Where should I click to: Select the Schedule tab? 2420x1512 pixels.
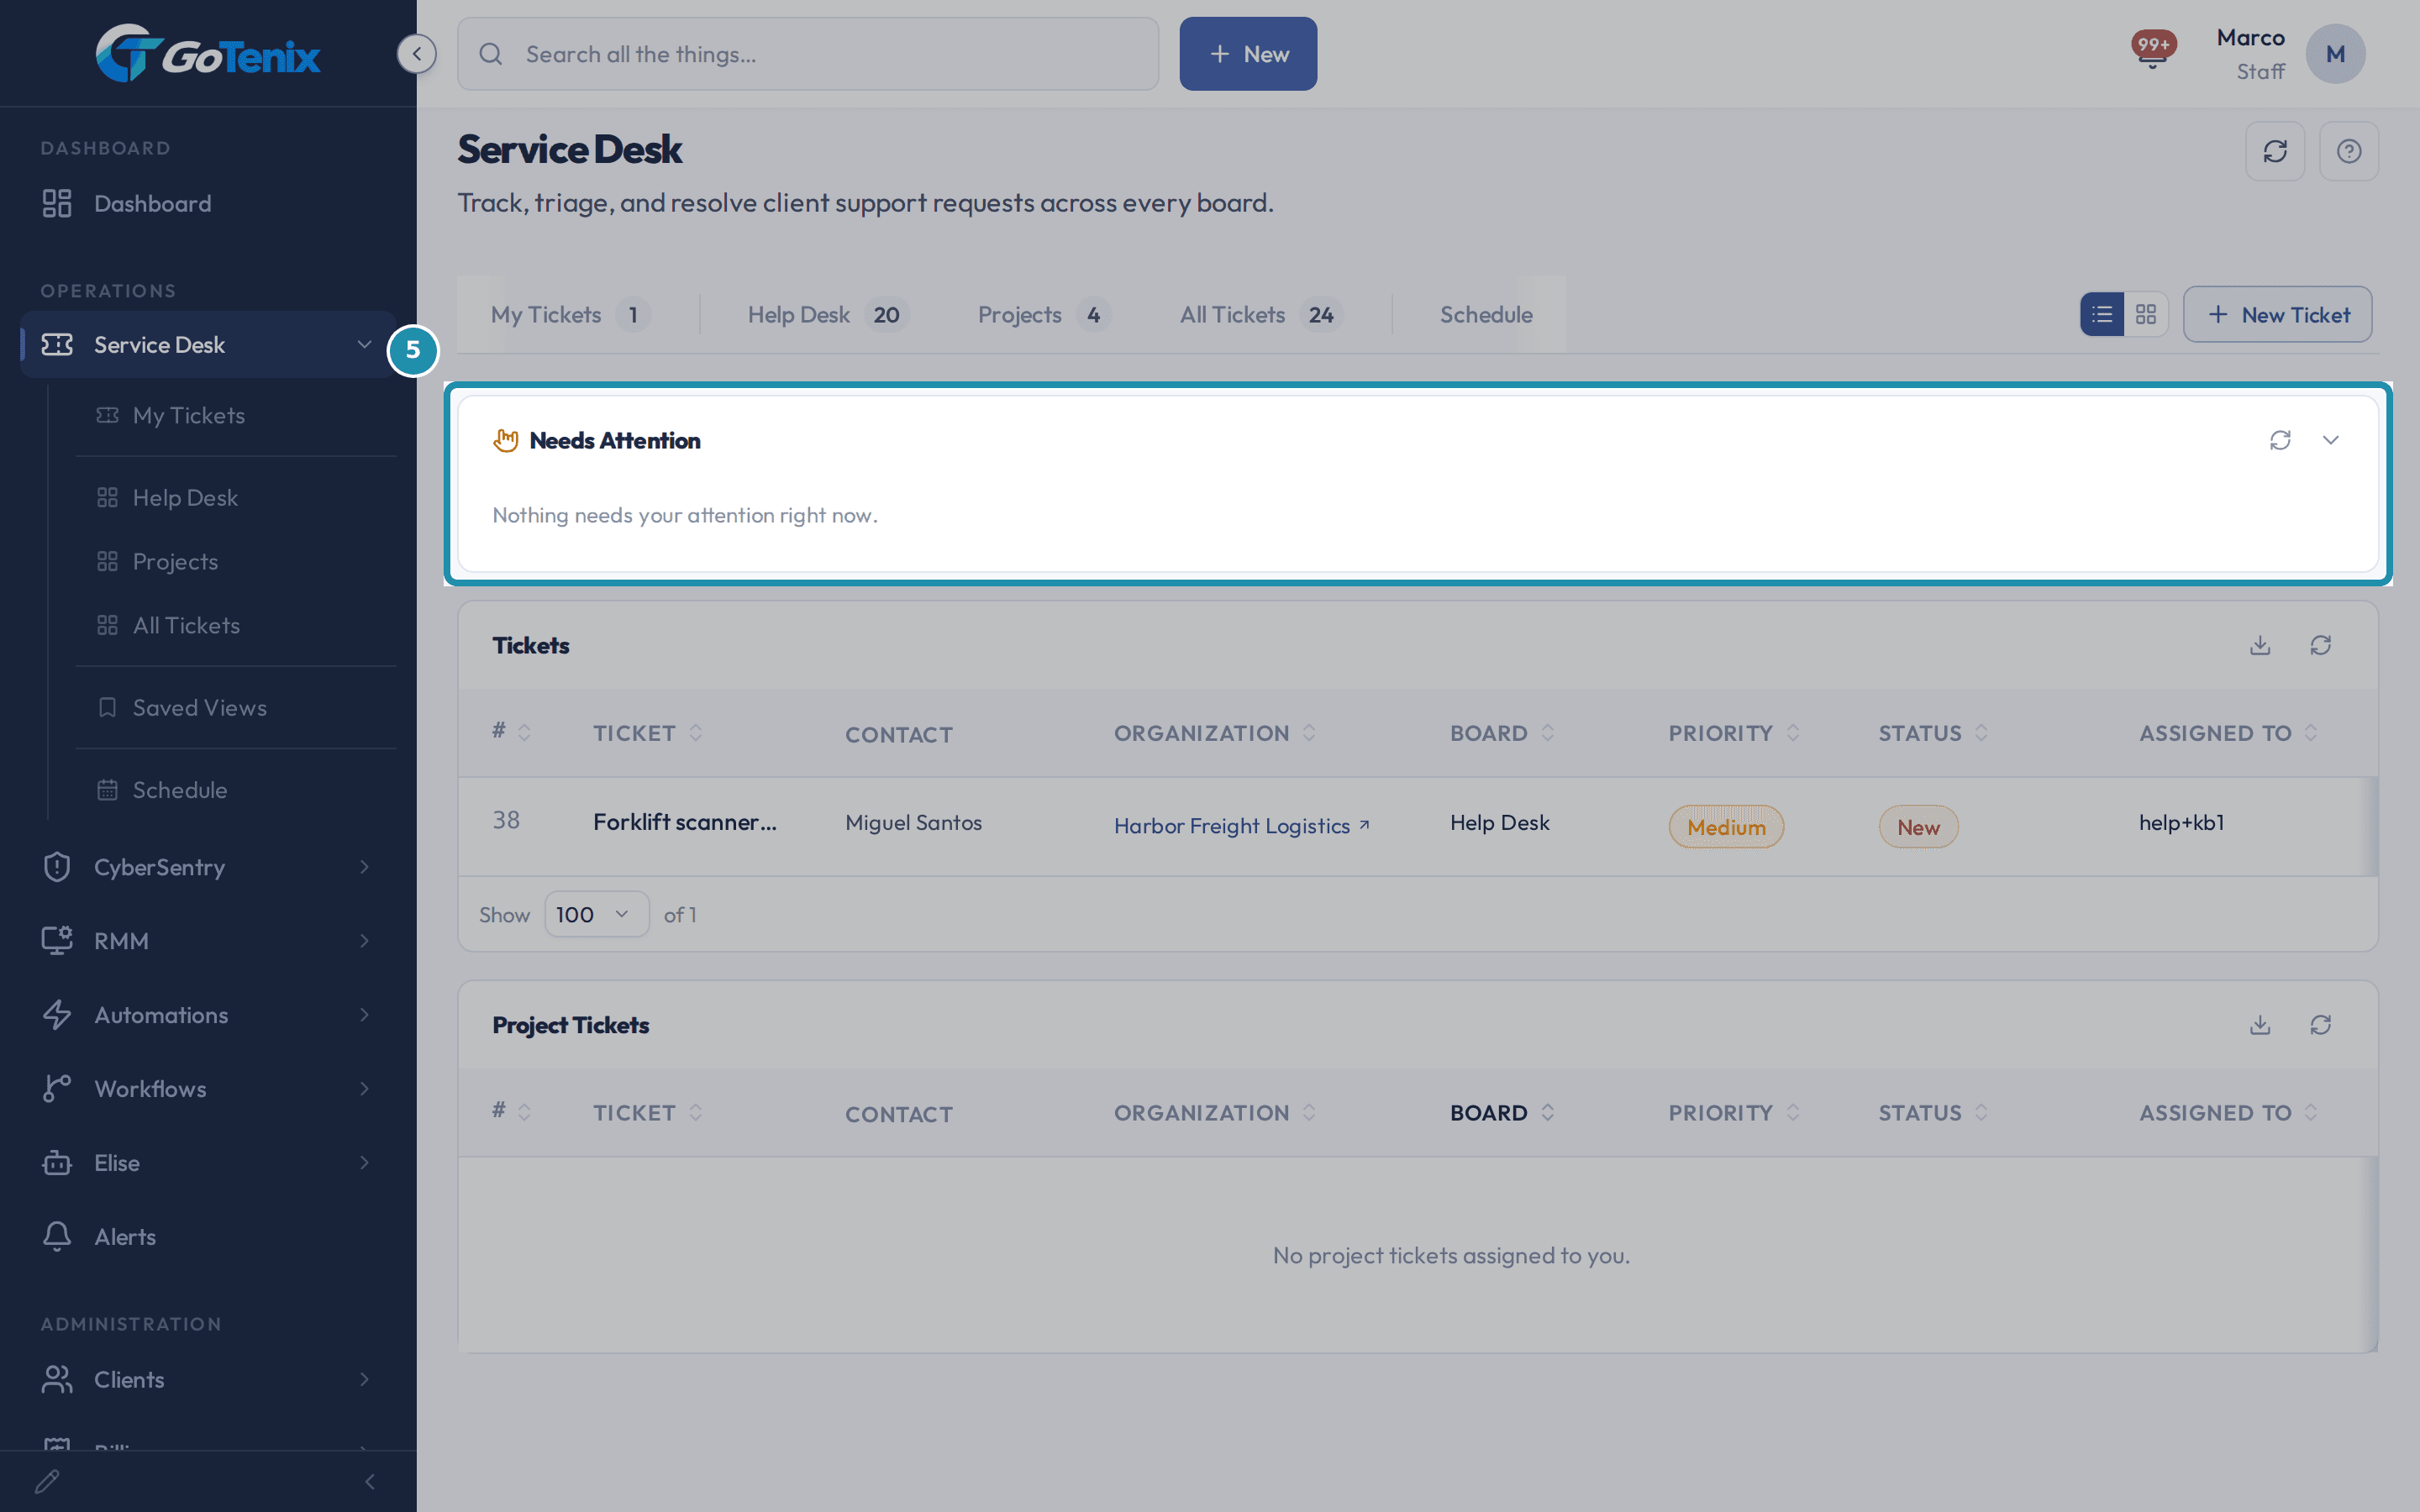coord(1486,314)
